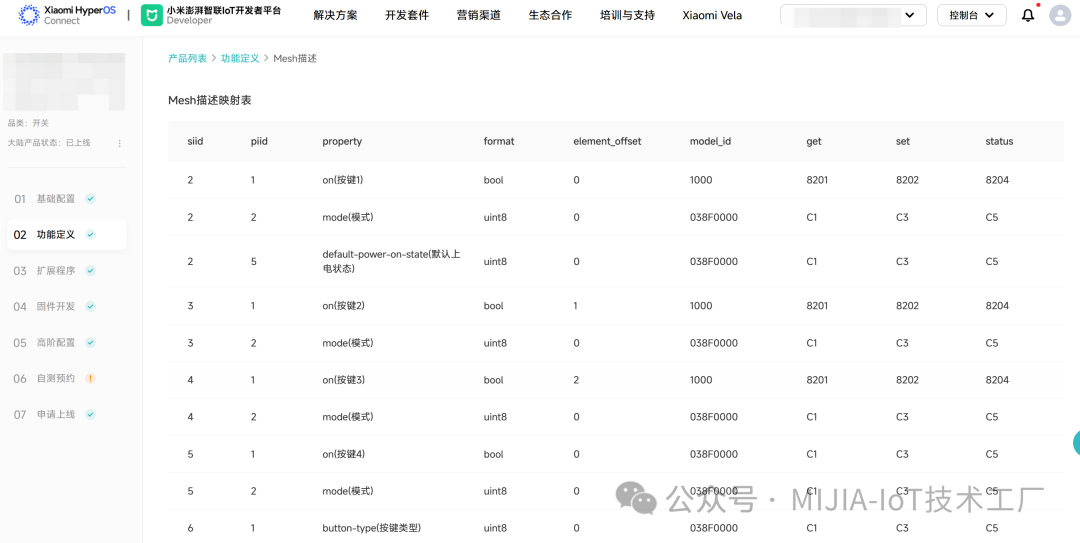Click the notification bell icon

click(1027, 15)
